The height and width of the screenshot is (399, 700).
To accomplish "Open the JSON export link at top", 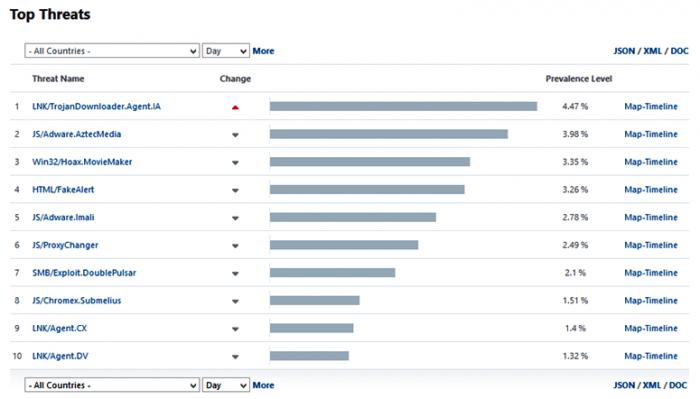I will coord(624,51).
